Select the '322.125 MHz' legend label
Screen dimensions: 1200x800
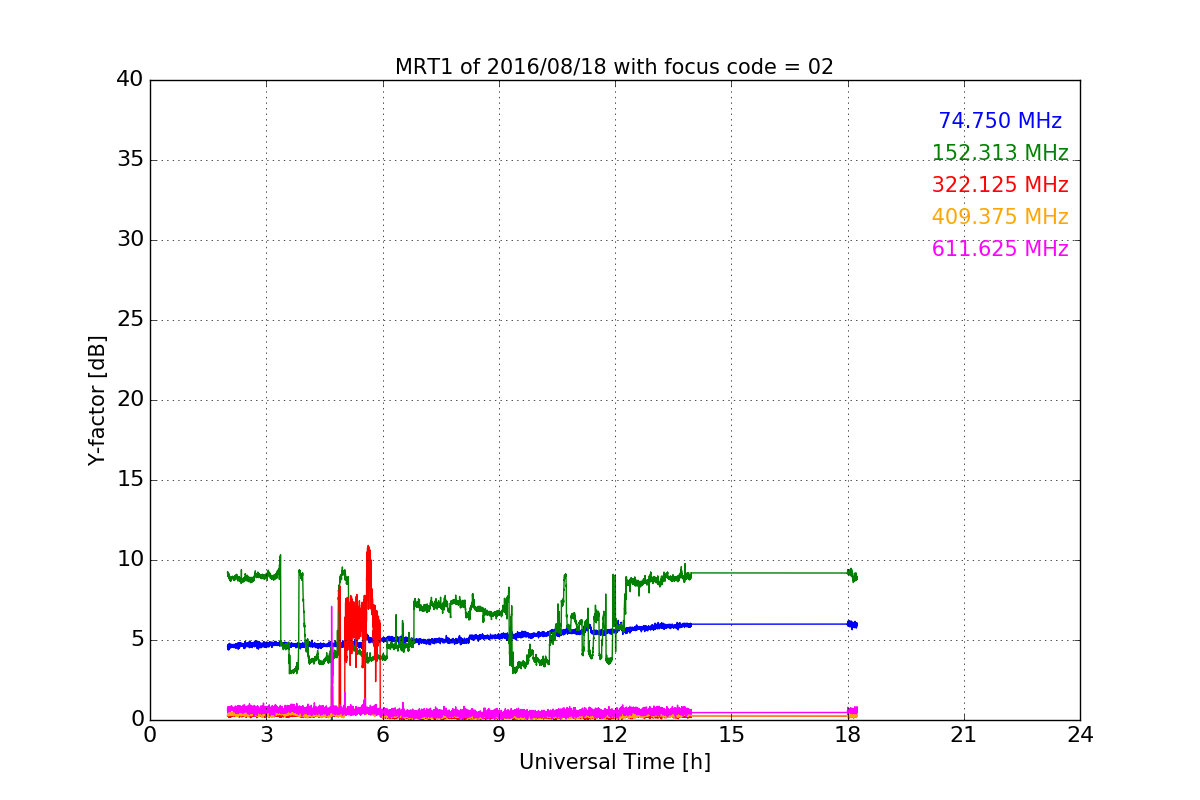(1000, 185)
